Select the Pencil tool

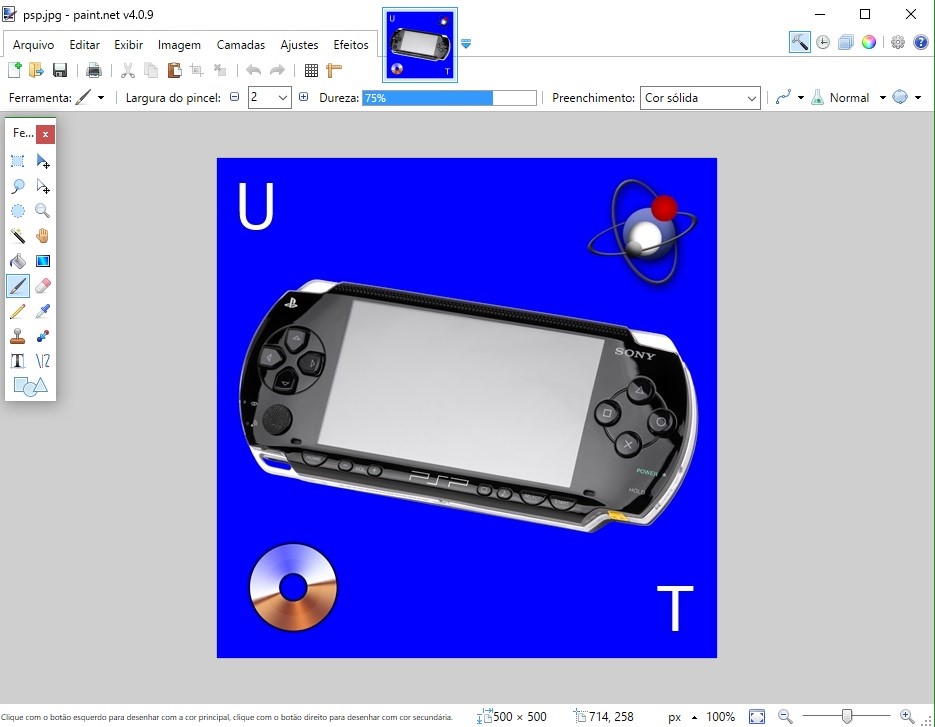point(17,310)
